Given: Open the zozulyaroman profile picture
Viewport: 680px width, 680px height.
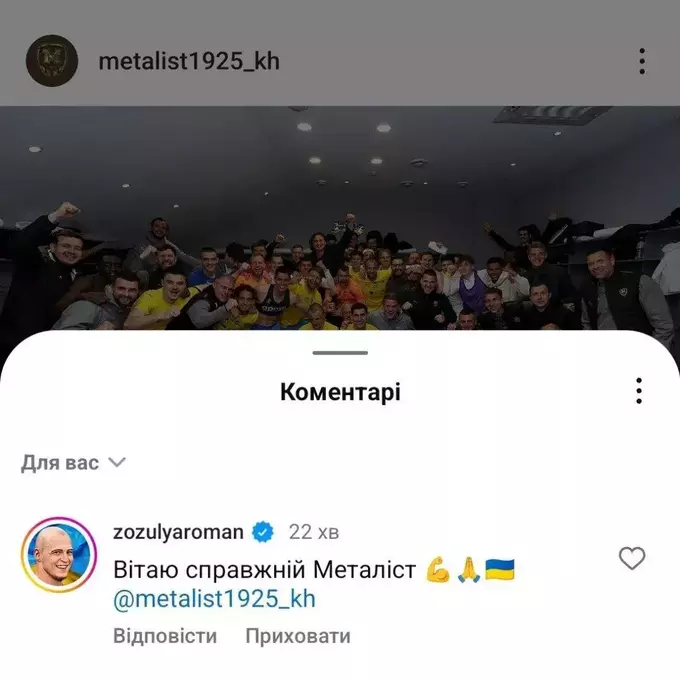Looking at the screenshot, I should [59, 555].
